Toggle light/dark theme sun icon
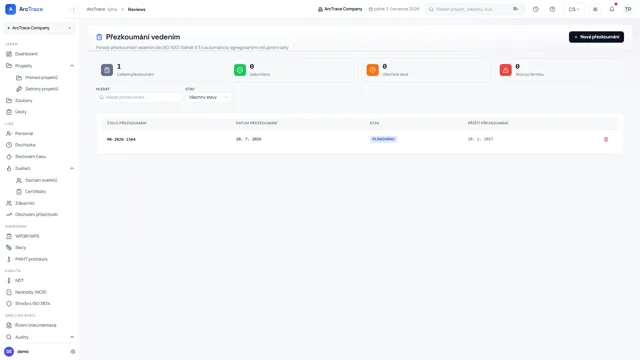This screenshot has width=640, height=360. point(595,9)
